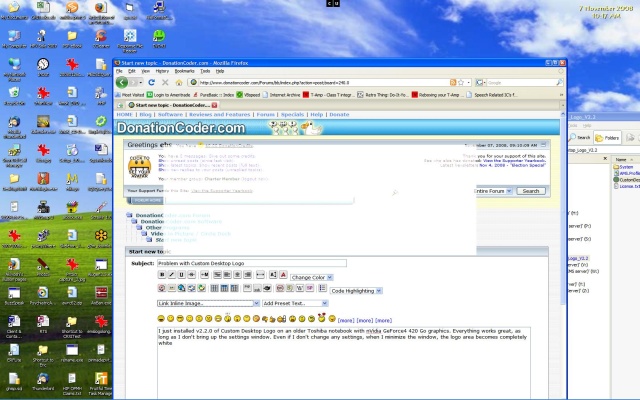Click the first [more] smileys link

(346, 320)
